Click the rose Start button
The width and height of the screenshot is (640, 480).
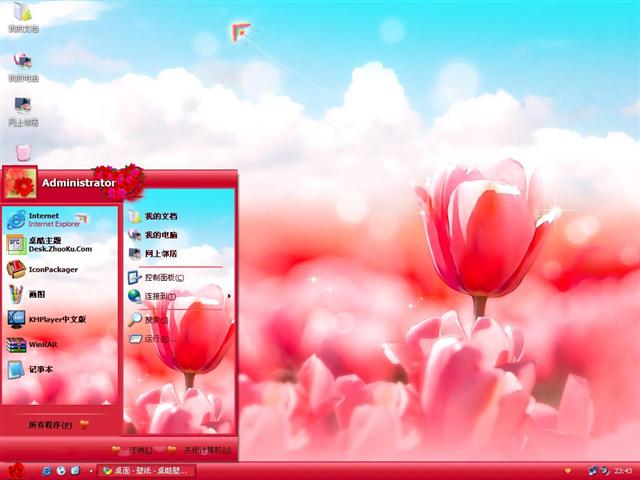click(16, 471)
